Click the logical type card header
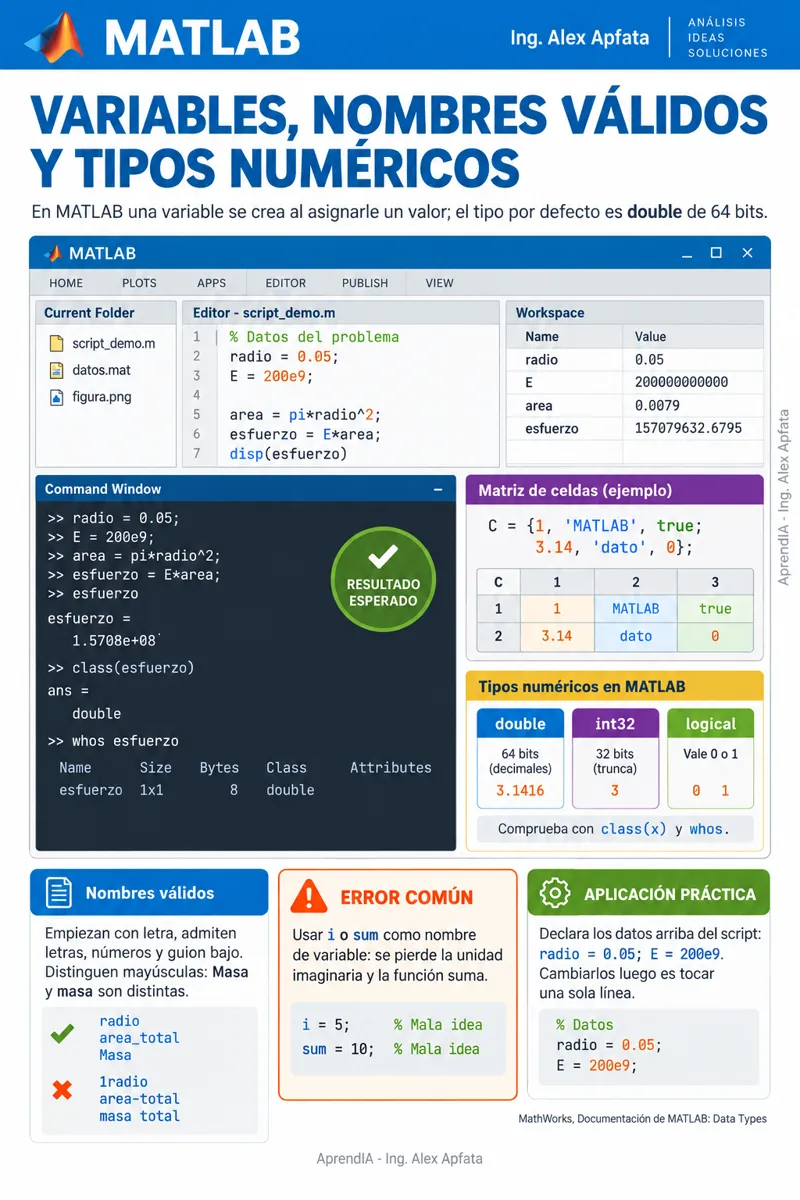The width and height of the screenshot is (800, 1200). (710, 724)
